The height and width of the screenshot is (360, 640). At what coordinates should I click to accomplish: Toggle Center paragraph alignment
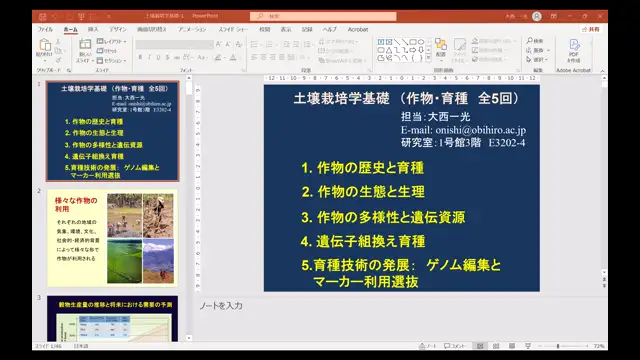(x=263, y=58)
